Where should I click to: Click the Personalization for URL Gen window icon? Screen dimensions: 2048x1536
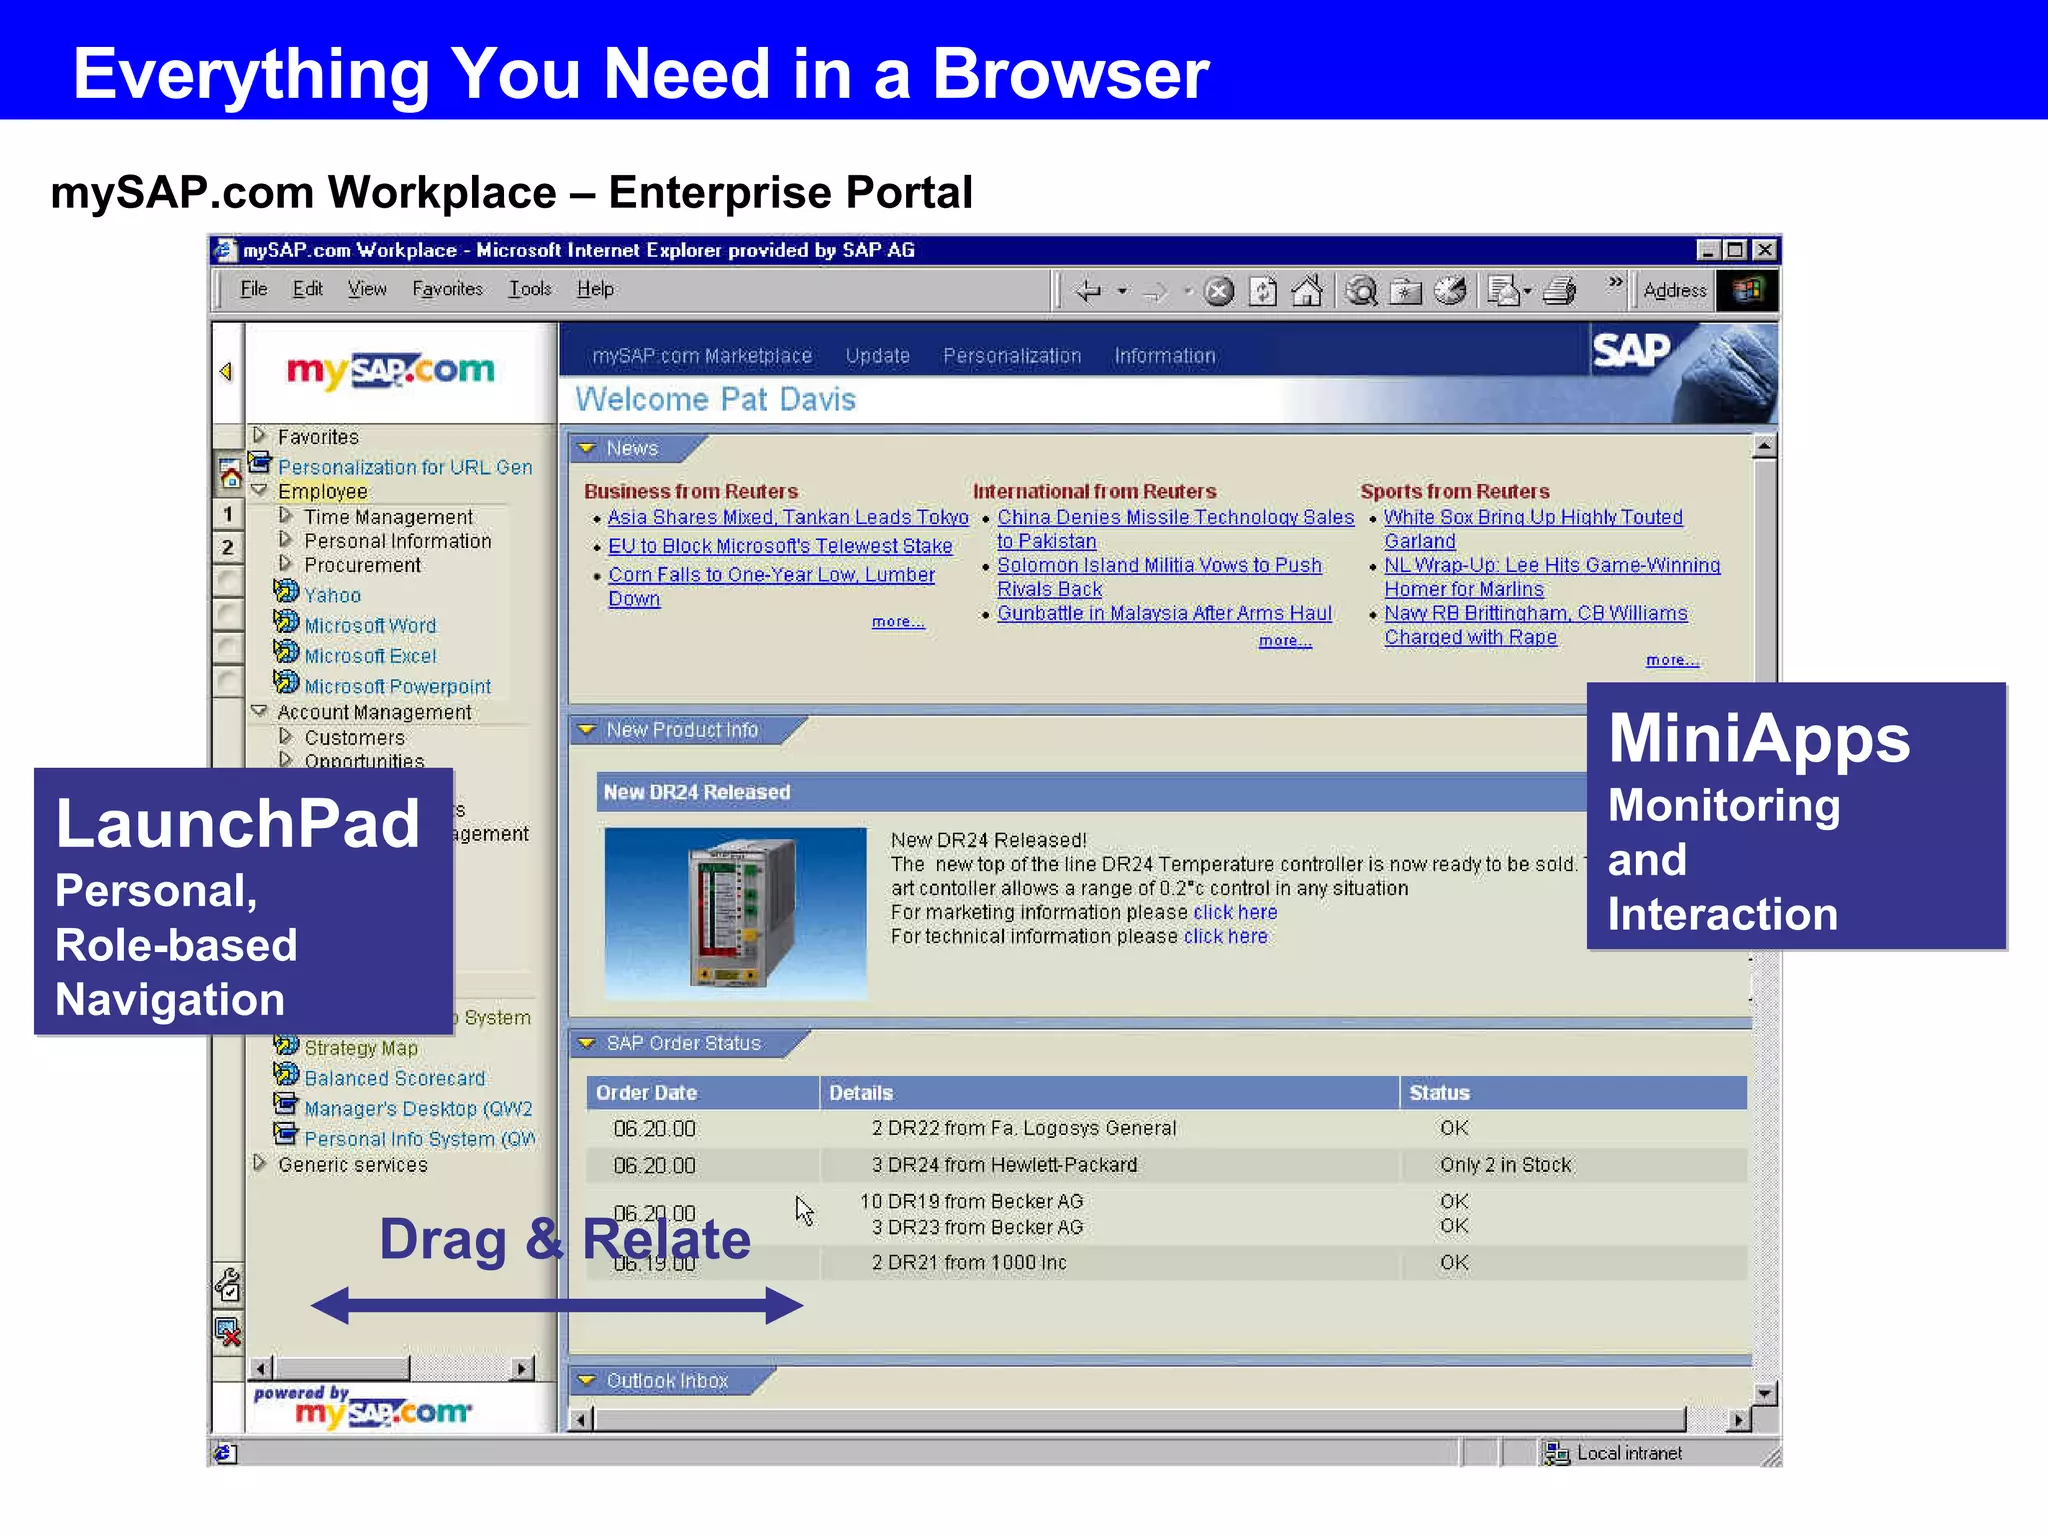(261, 463)
